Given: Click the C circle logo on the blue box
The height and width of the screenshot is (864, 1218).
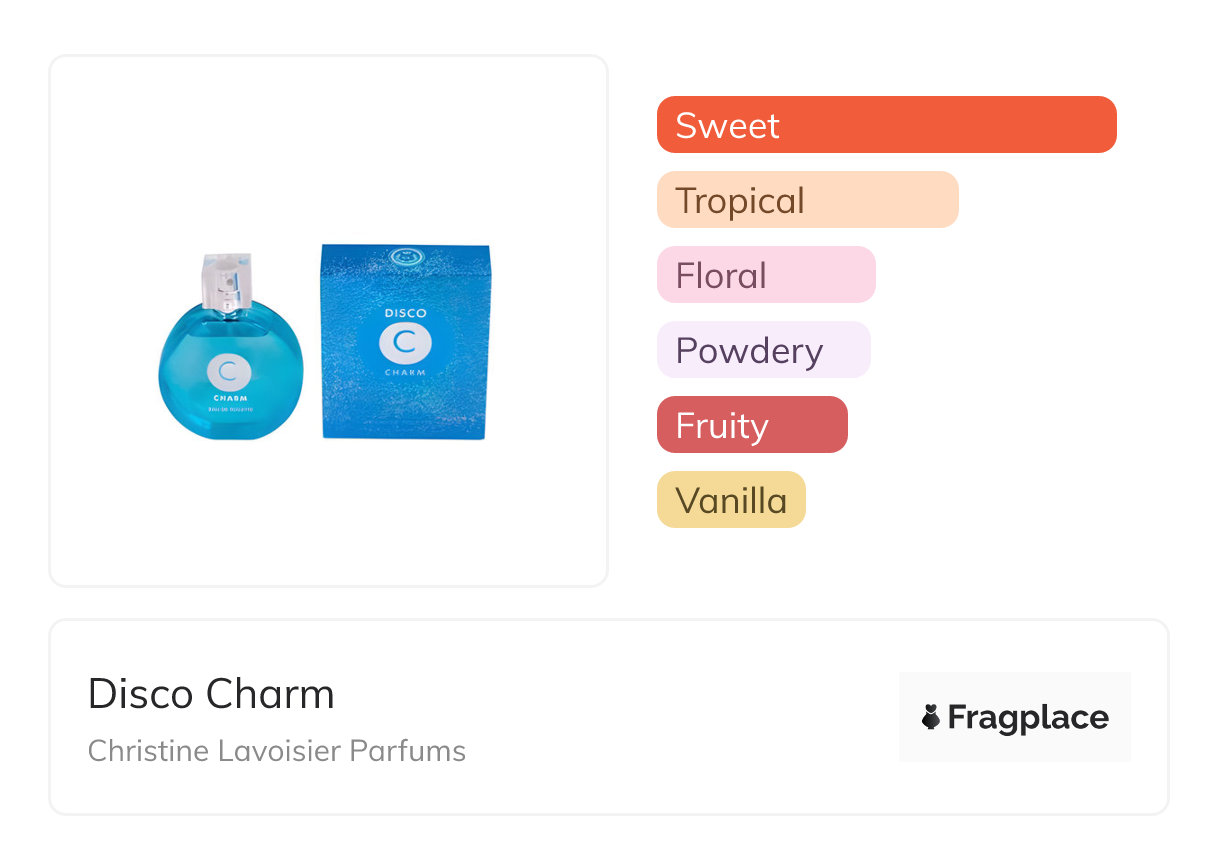Looking at the screenshot, I should (405, 342).
